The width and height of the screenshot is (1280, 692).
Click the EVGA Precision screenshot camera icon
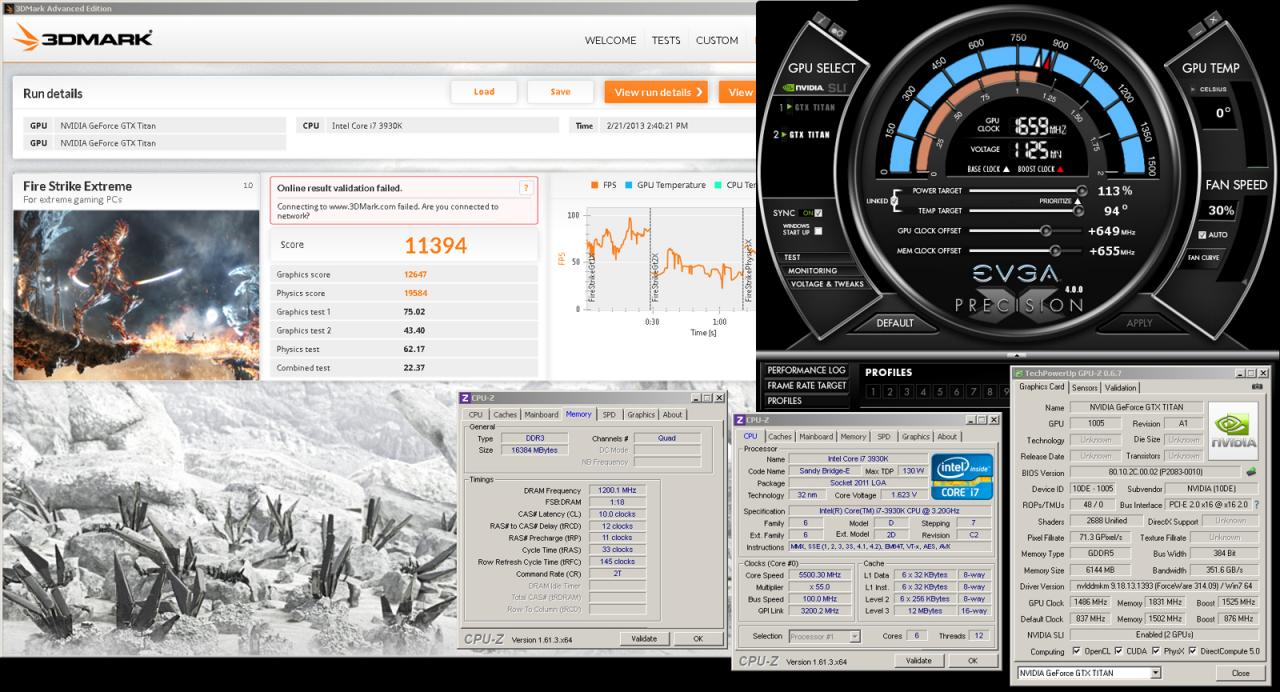click(x=838, y=32)
